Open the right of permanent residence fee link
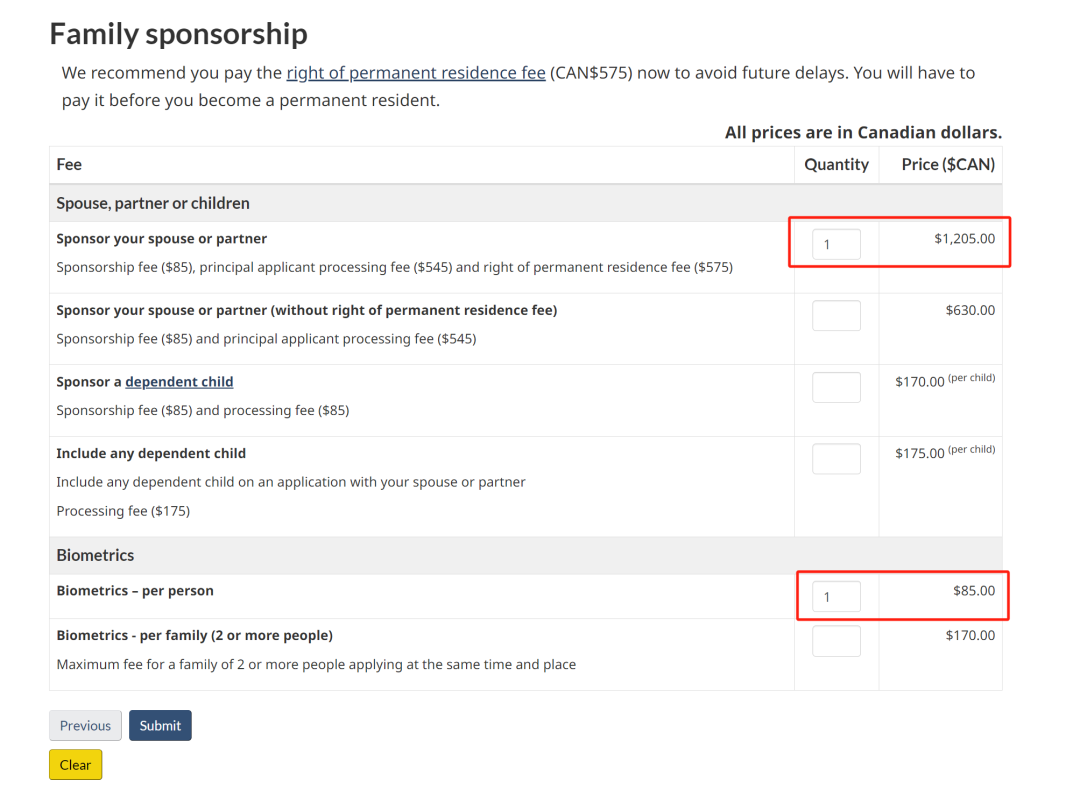1080x787 pixels. point(416,73)
